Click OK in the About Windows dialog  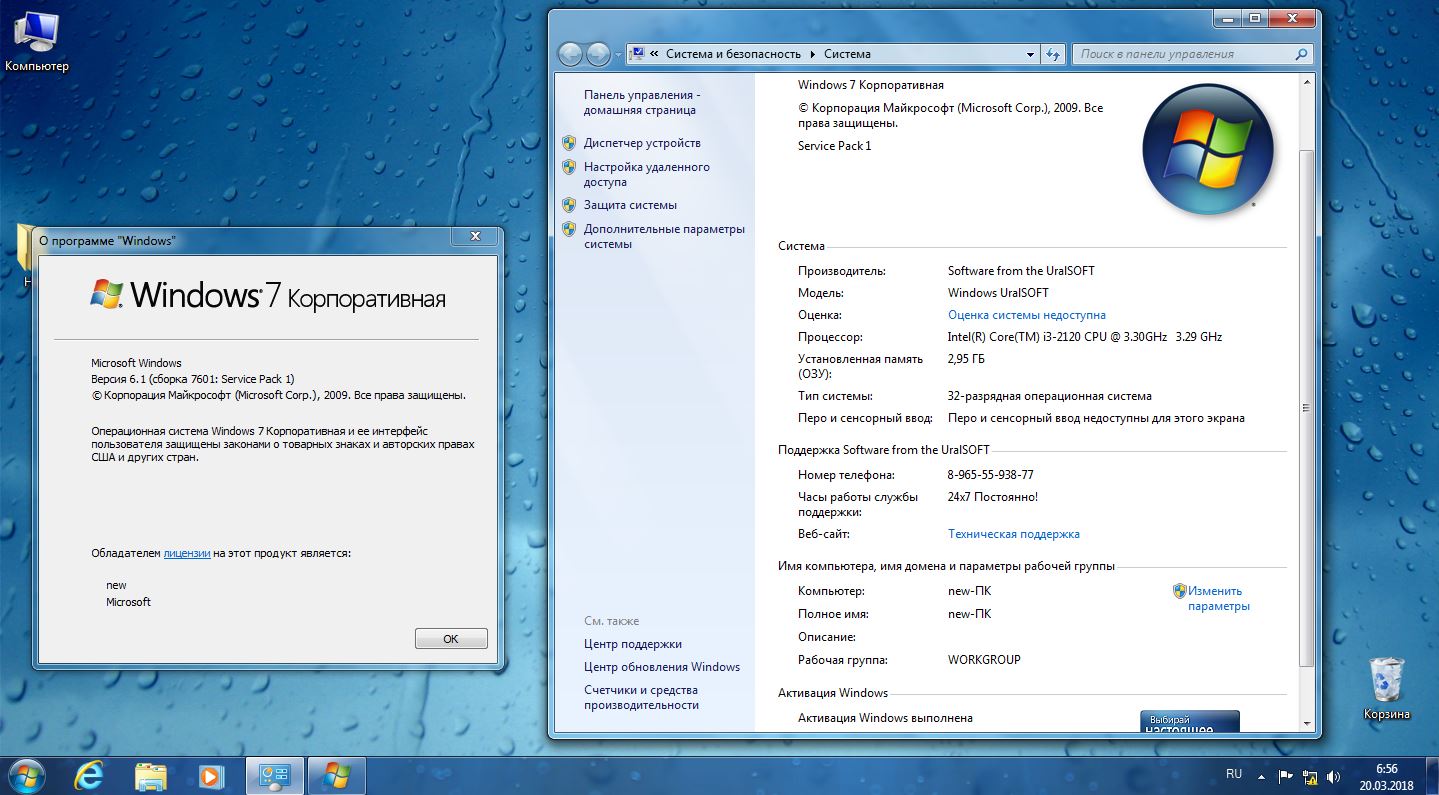[x=450, y=638]
